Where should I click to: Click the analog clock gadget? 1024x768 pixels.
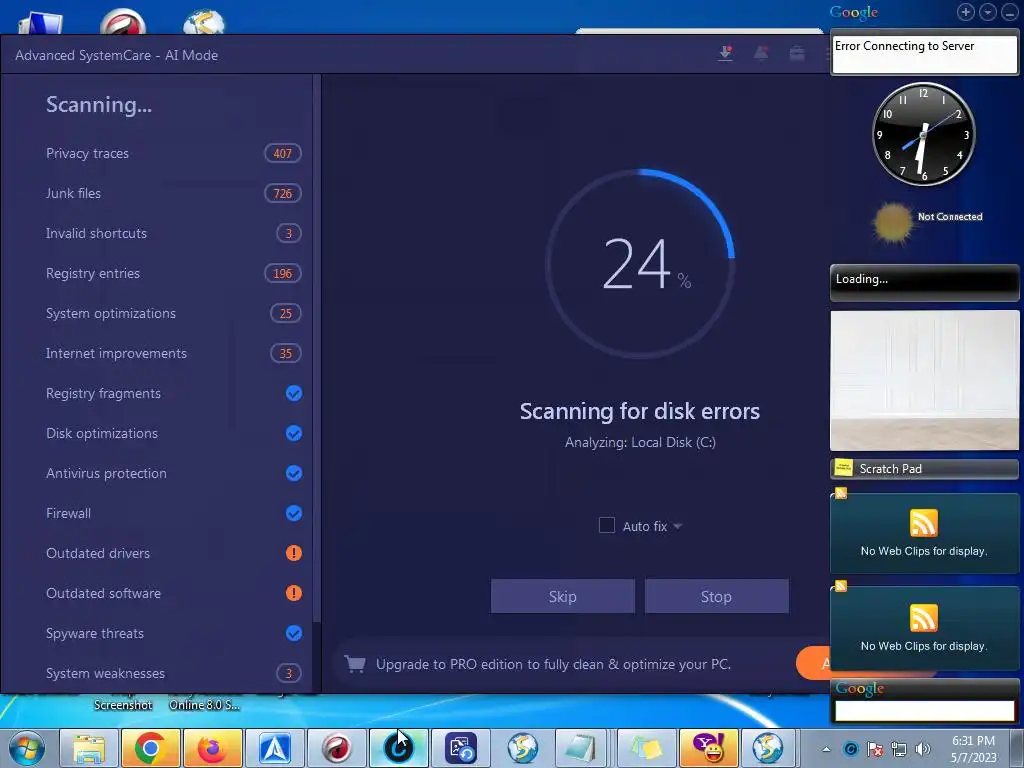(x=923, y=134)
